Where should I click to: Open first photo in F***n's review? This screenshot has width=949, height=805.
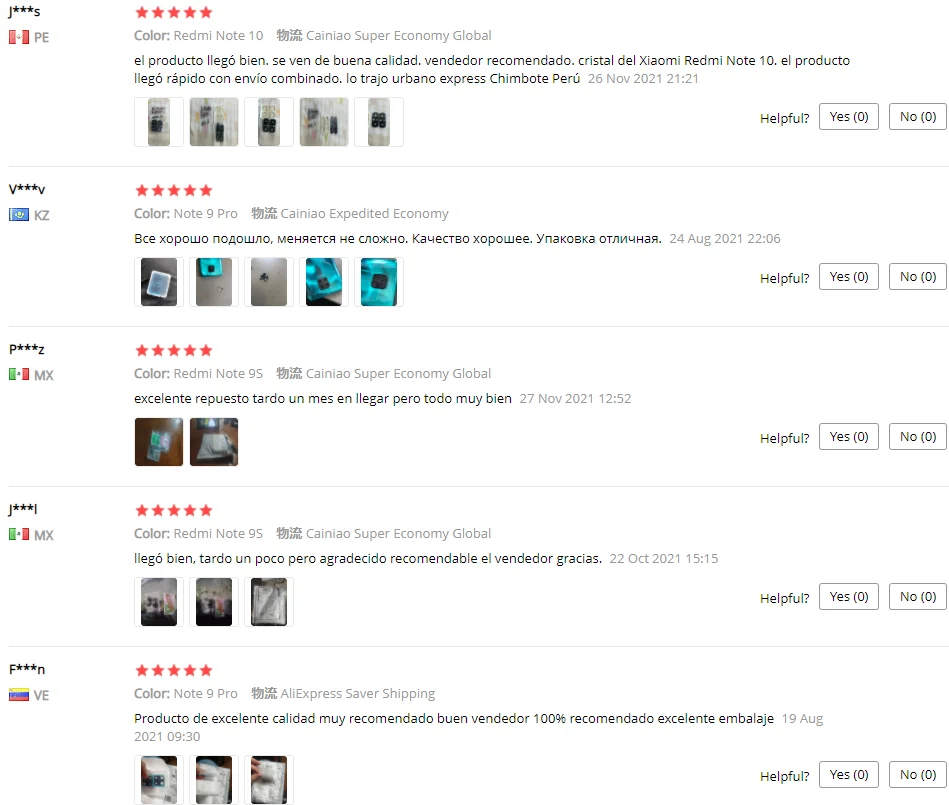pos(159,780)
